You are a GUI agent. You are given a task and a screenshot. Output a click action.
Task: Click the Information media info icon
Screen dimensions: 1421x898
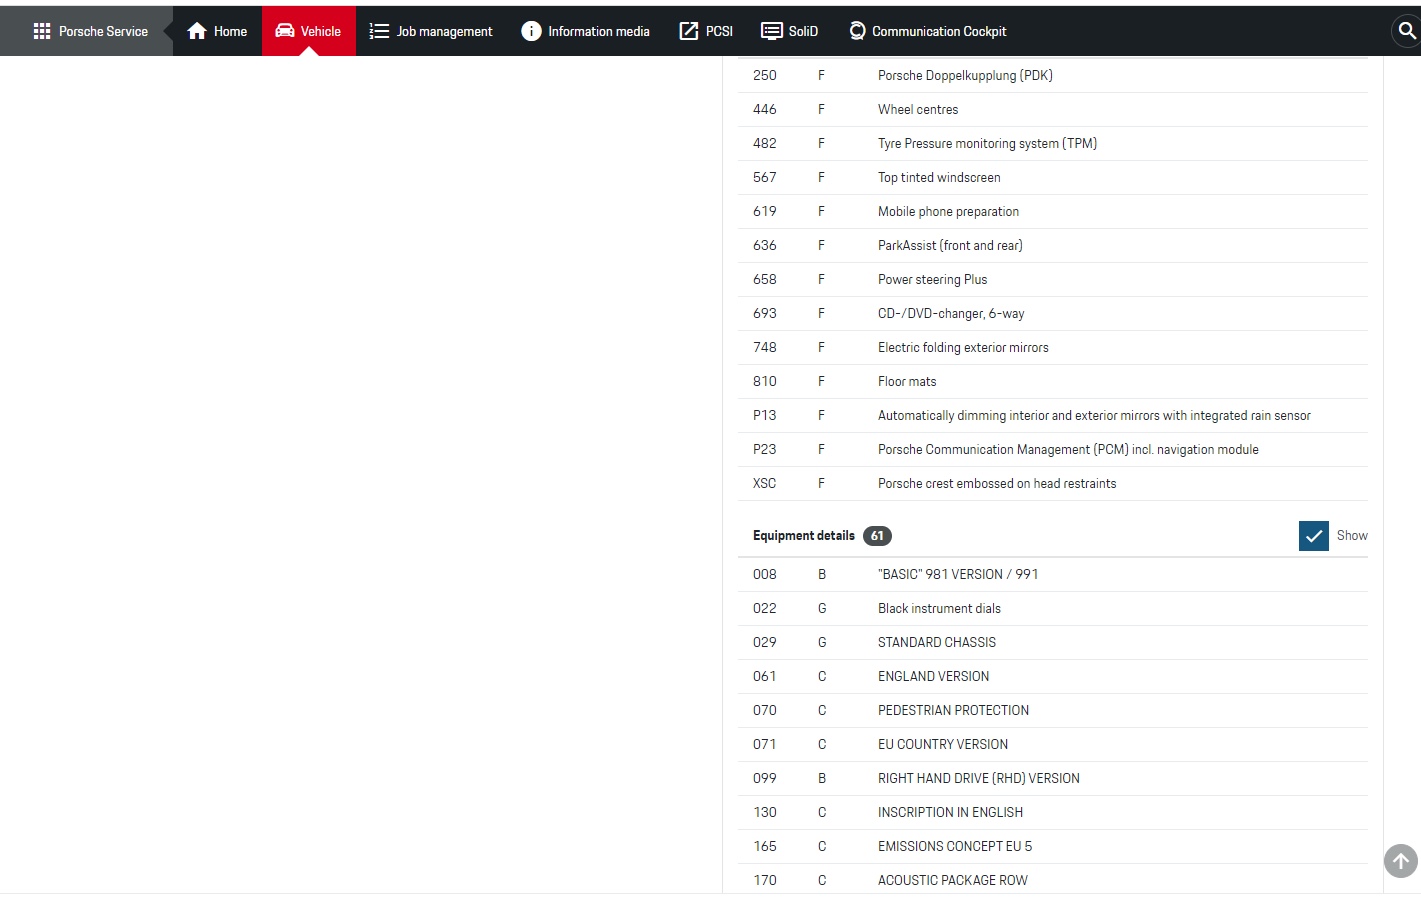coord(531,31)
